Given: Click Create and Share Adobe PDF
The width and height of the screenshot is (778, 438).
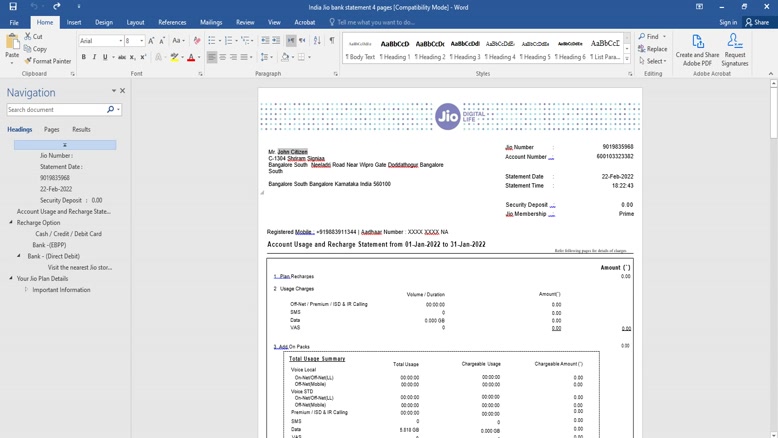Looking at the screenshot, I should click(x=697, y=50).
